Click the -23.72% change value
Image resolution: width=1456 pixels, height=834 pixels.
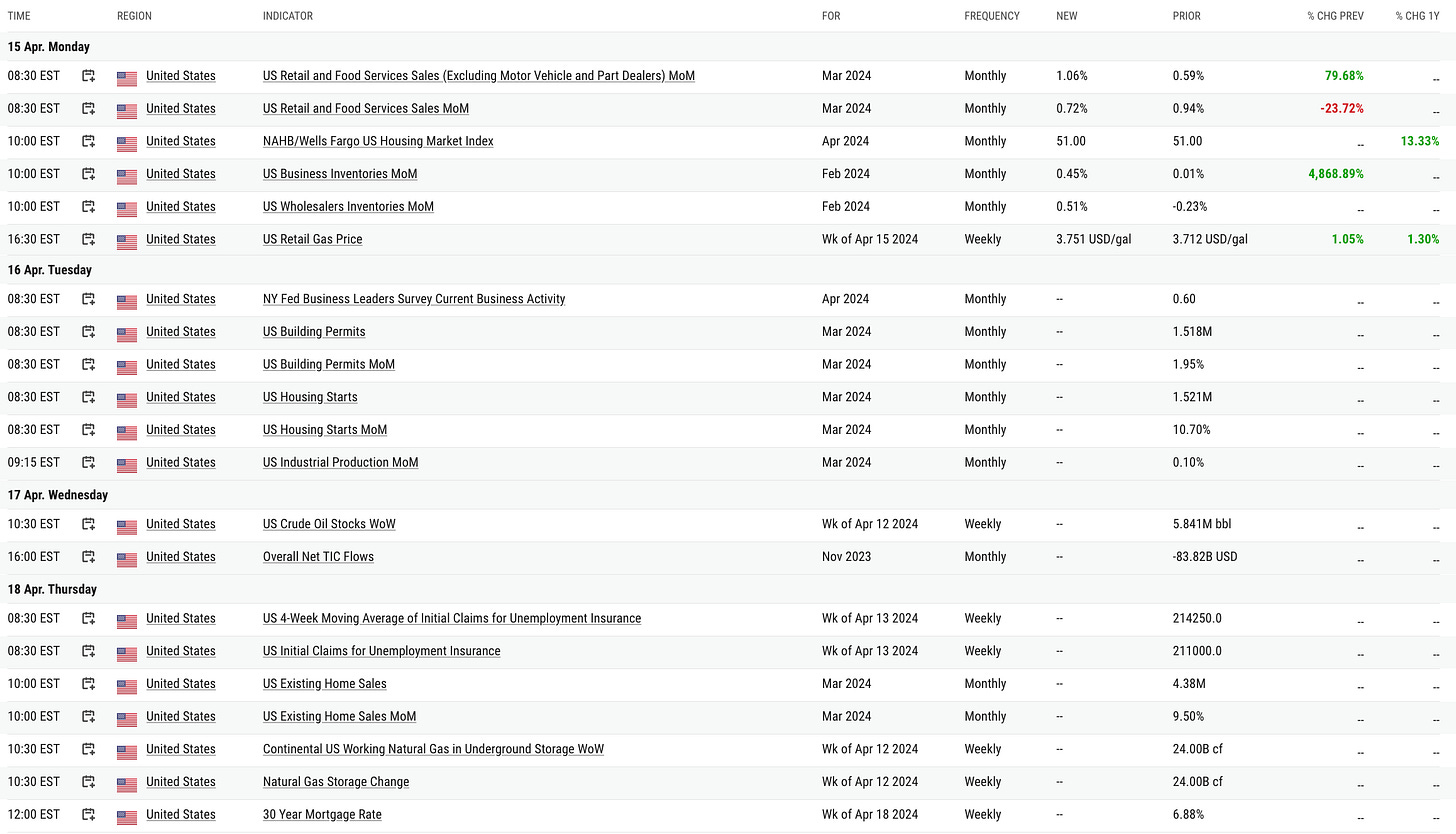1342,108
